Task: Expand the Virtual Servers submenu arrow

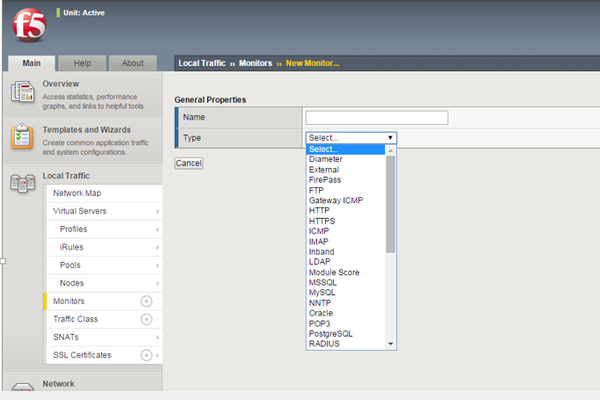Action: (157, 212)
